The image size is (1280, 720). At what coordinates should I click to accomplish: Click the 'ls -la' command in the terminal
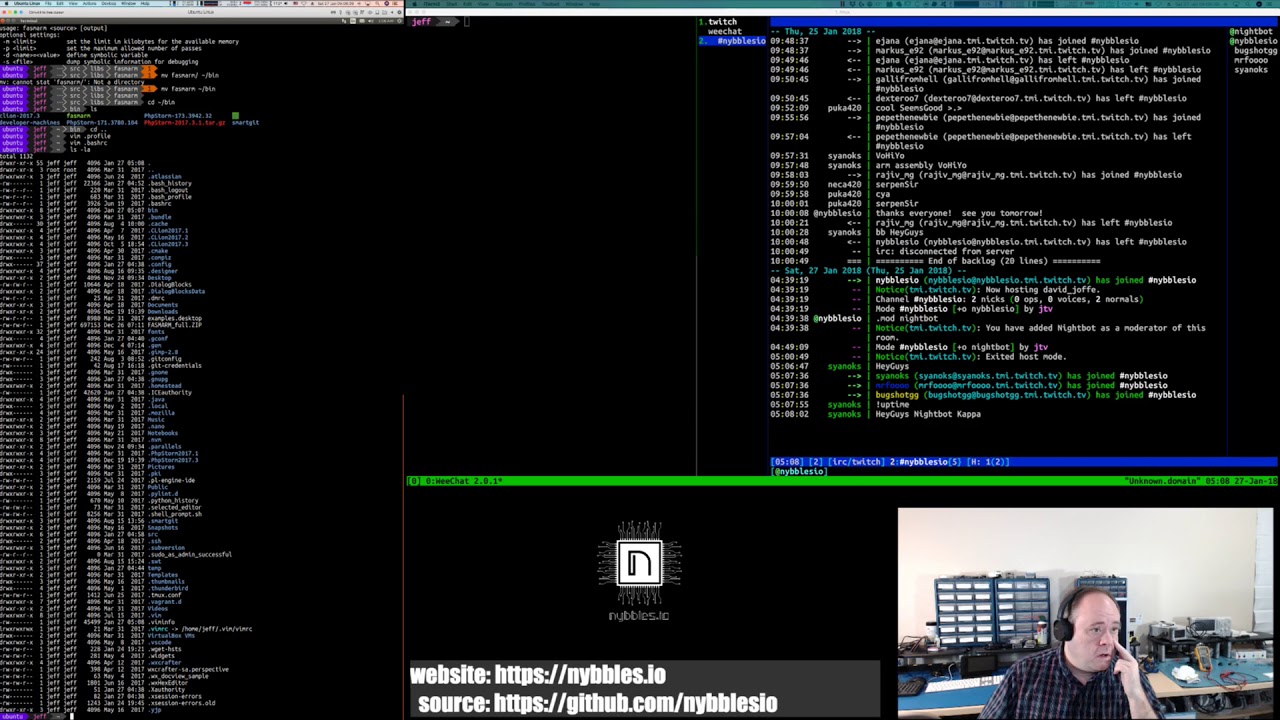(81, 149)
